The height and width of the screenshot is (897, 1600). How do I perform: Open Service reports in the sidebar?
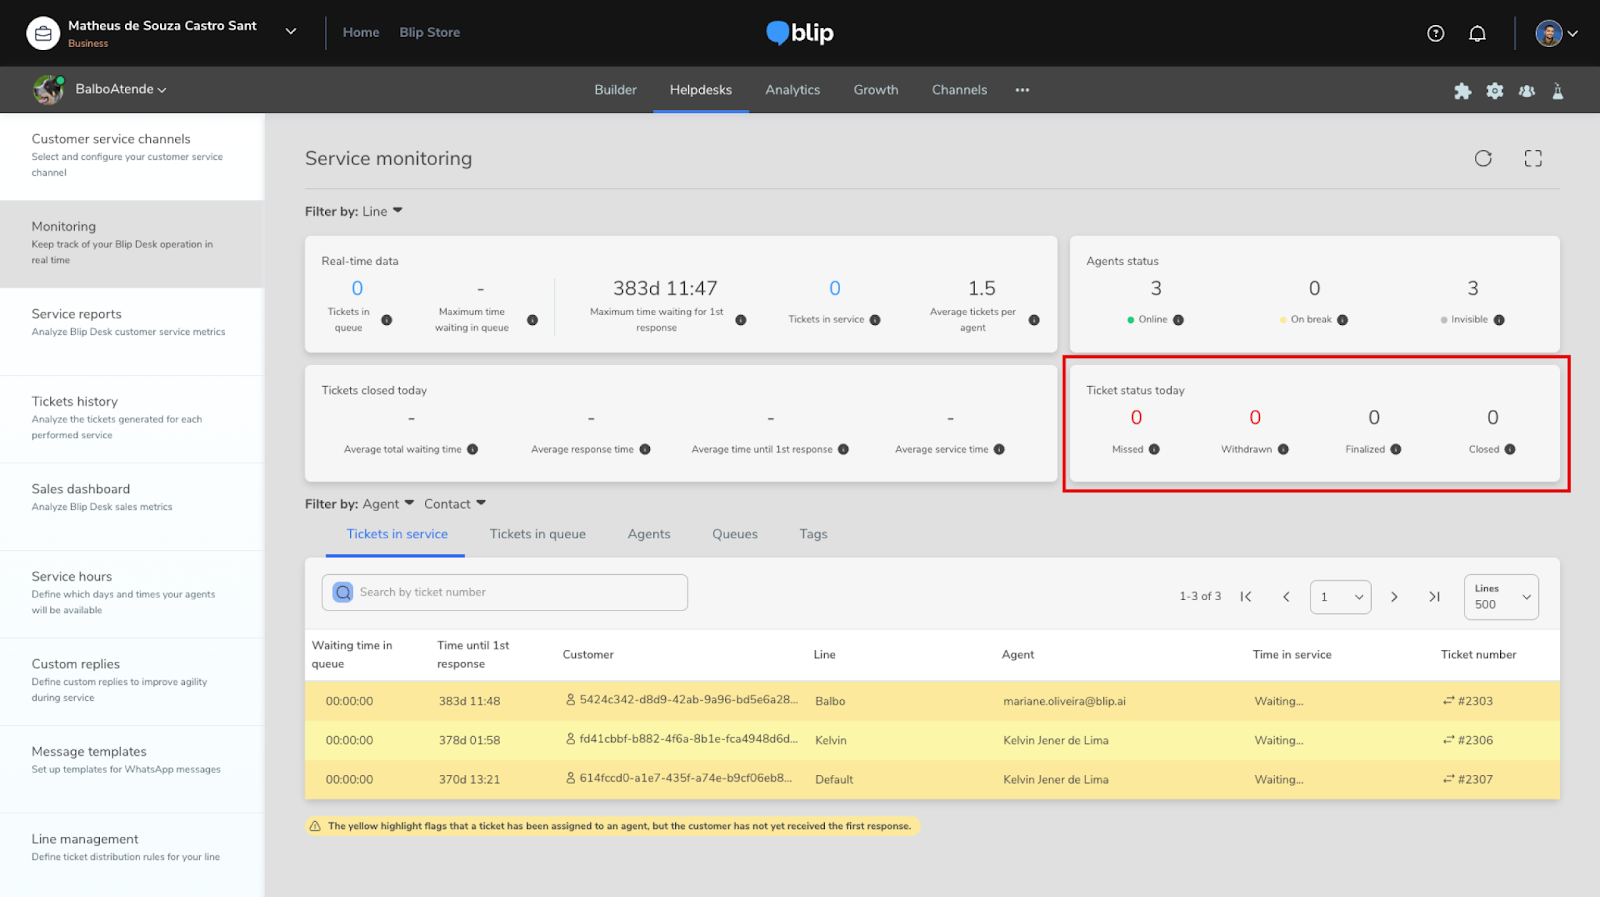tap(76, 314)
